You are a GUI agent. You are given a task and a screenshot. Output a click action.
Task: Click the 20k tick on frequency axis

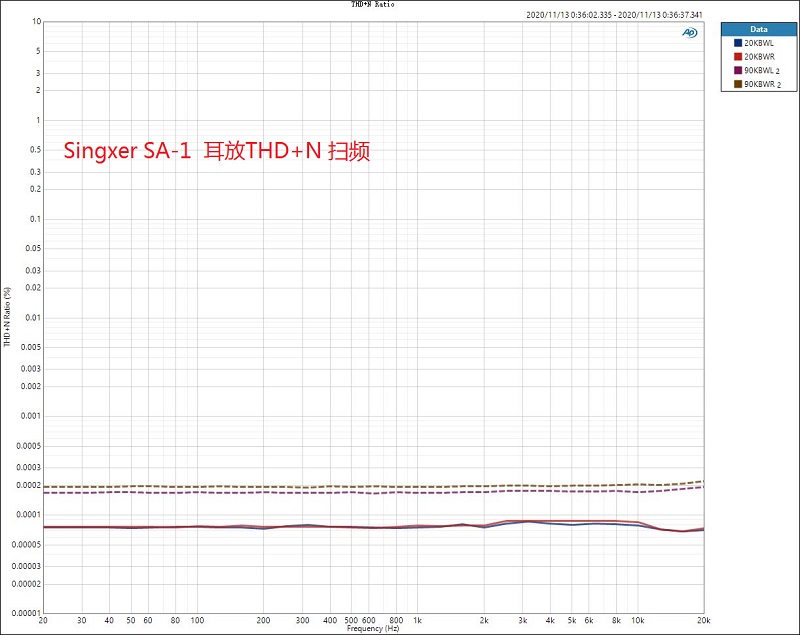(x=703, y=620)
